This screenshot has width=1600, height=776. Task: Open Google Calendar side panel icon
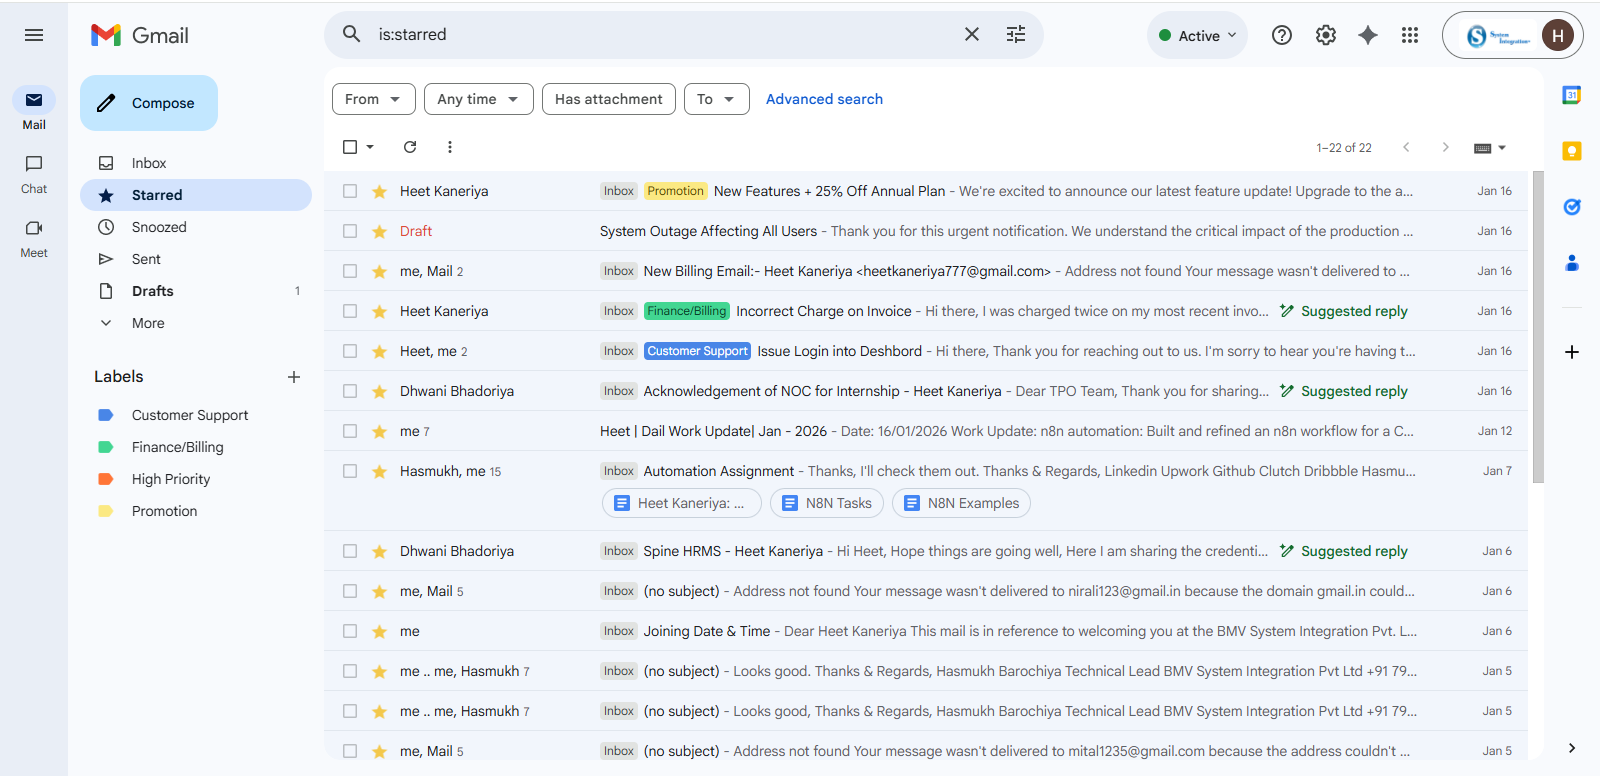tap(1571, 95)
